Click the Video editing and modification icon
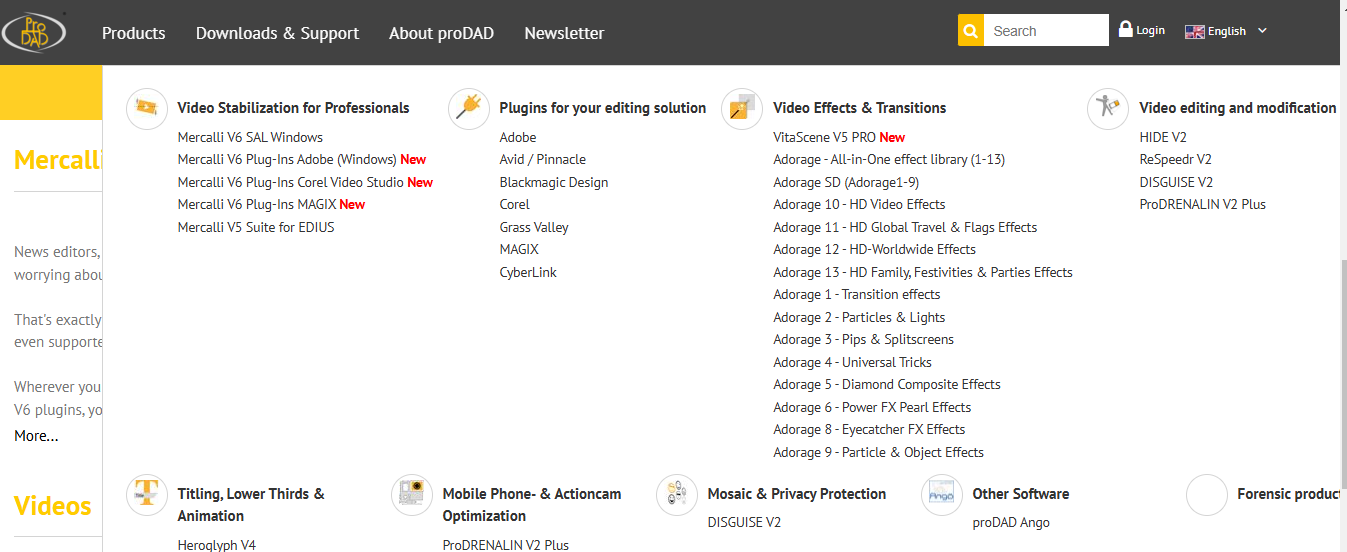The image size is (1347, 552). 1108,108
